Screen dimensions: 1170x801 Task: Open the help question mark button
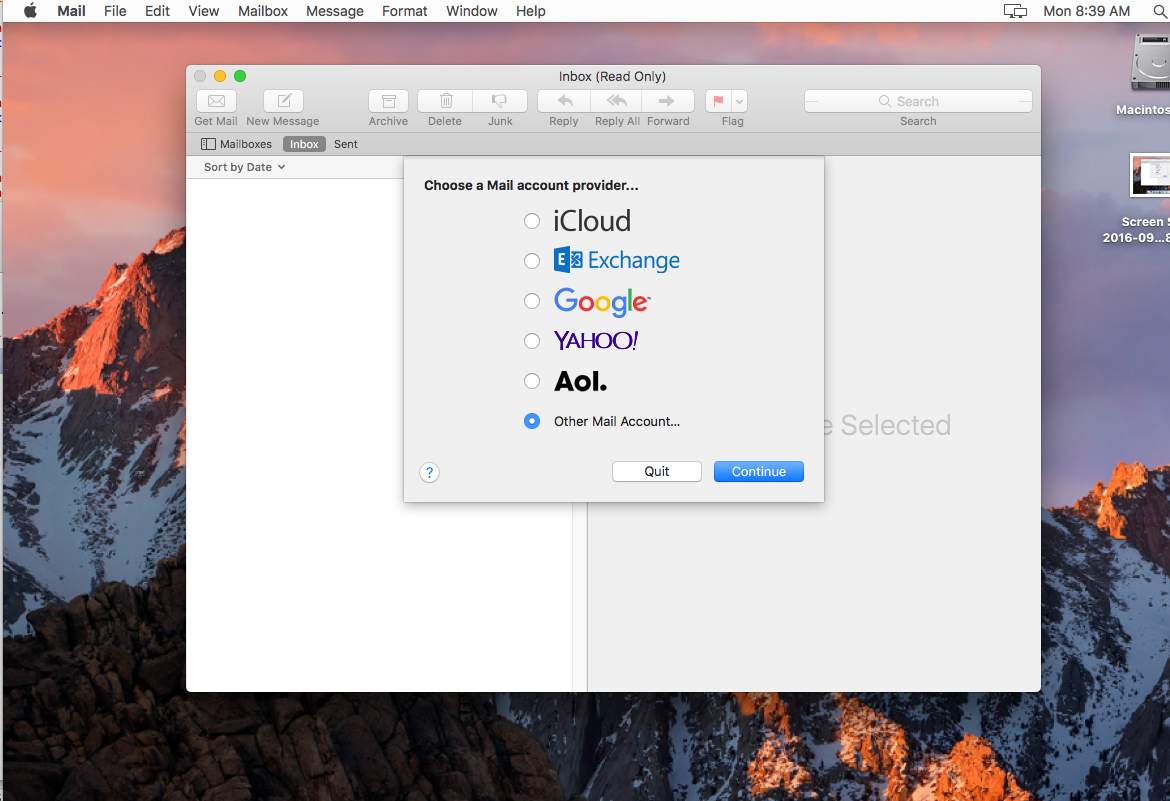pos(429,473)
